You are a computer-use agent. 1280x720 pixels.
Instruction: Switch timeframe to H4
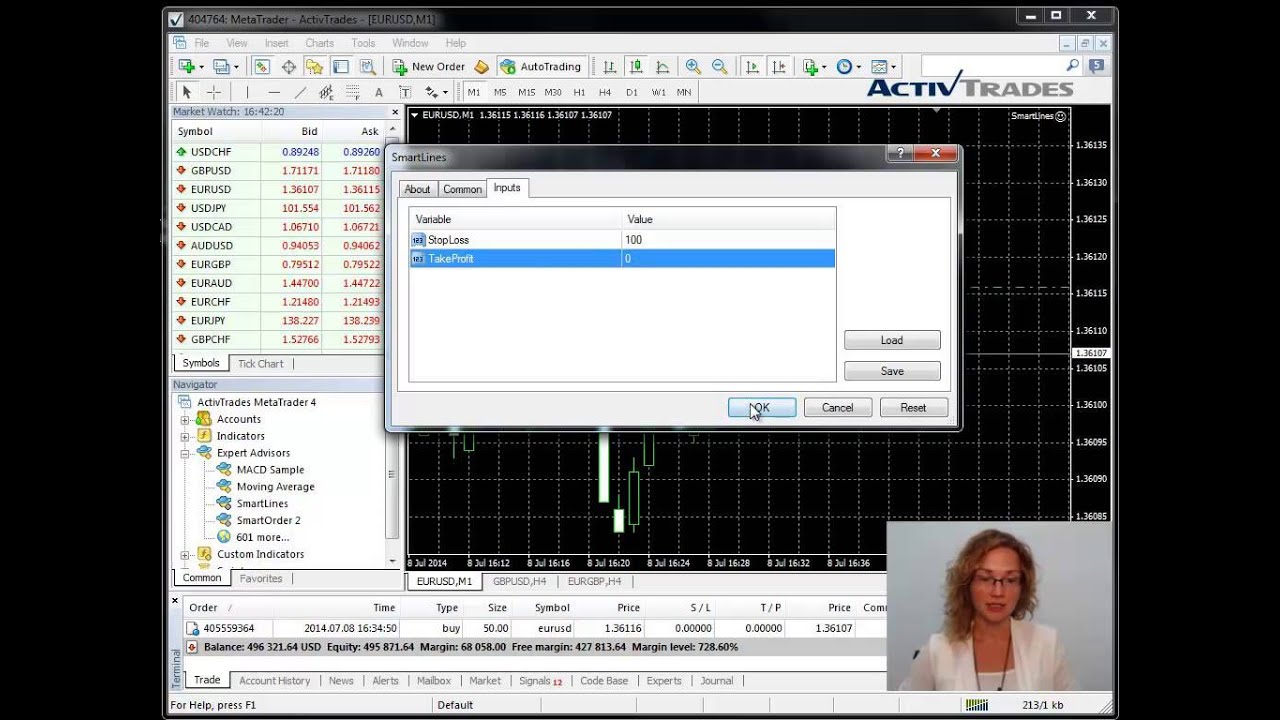(x=605, y=92)
